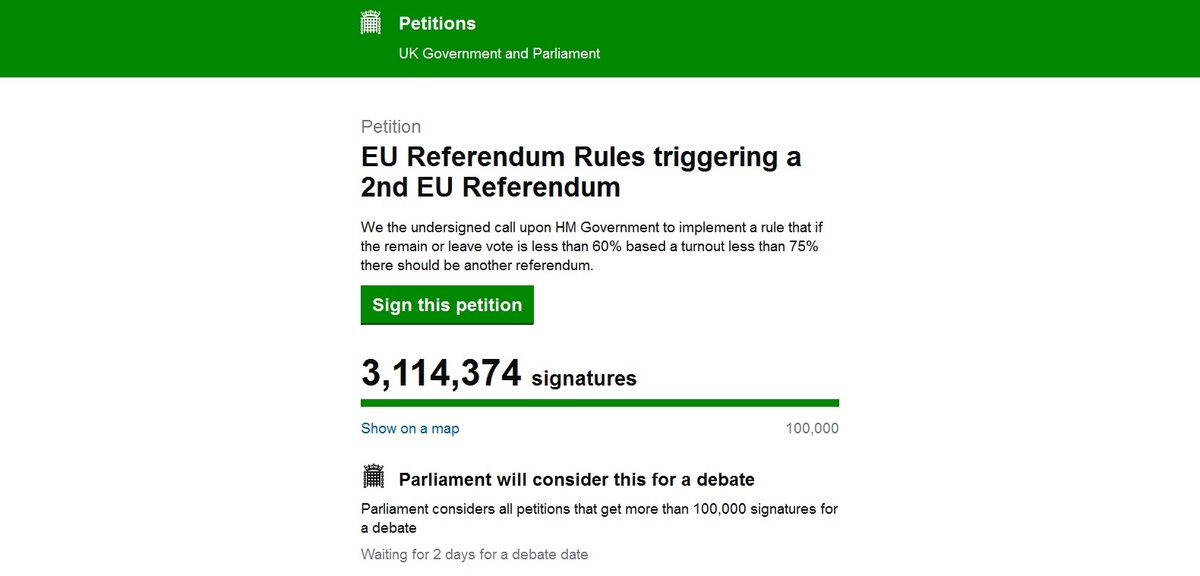Click the green signature progress bar

click(x=599, y=403)
